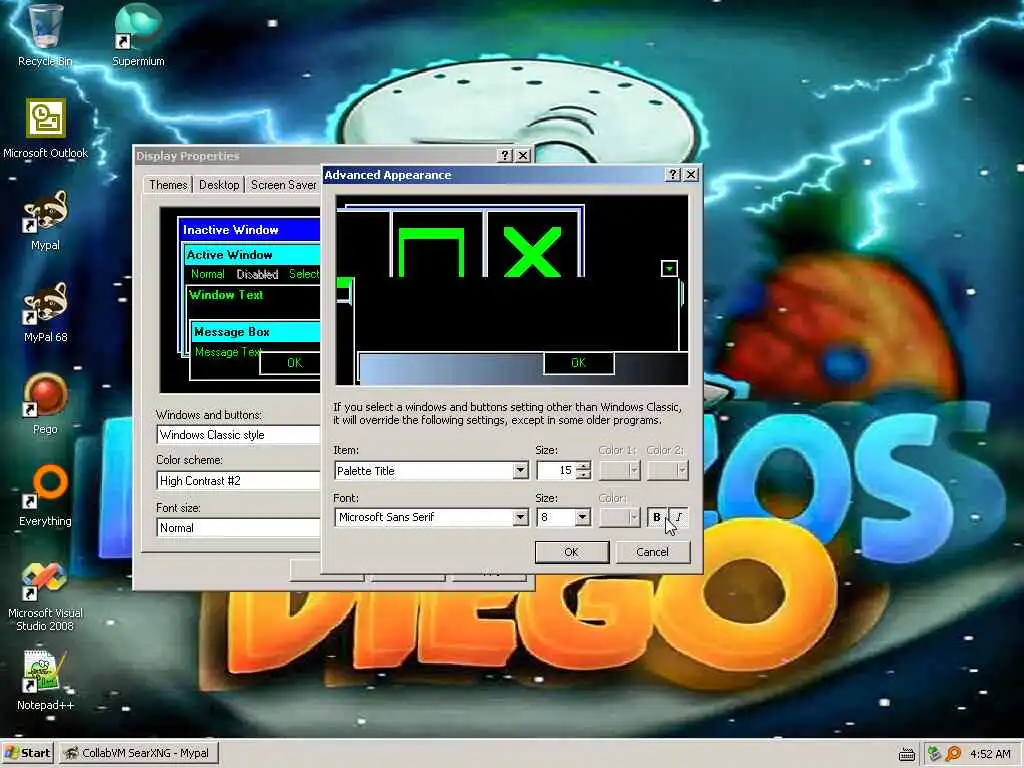
Task: Switch to CollabVM SearXNG - Mypal taskbar item
Action: click(x=138, y=753)
